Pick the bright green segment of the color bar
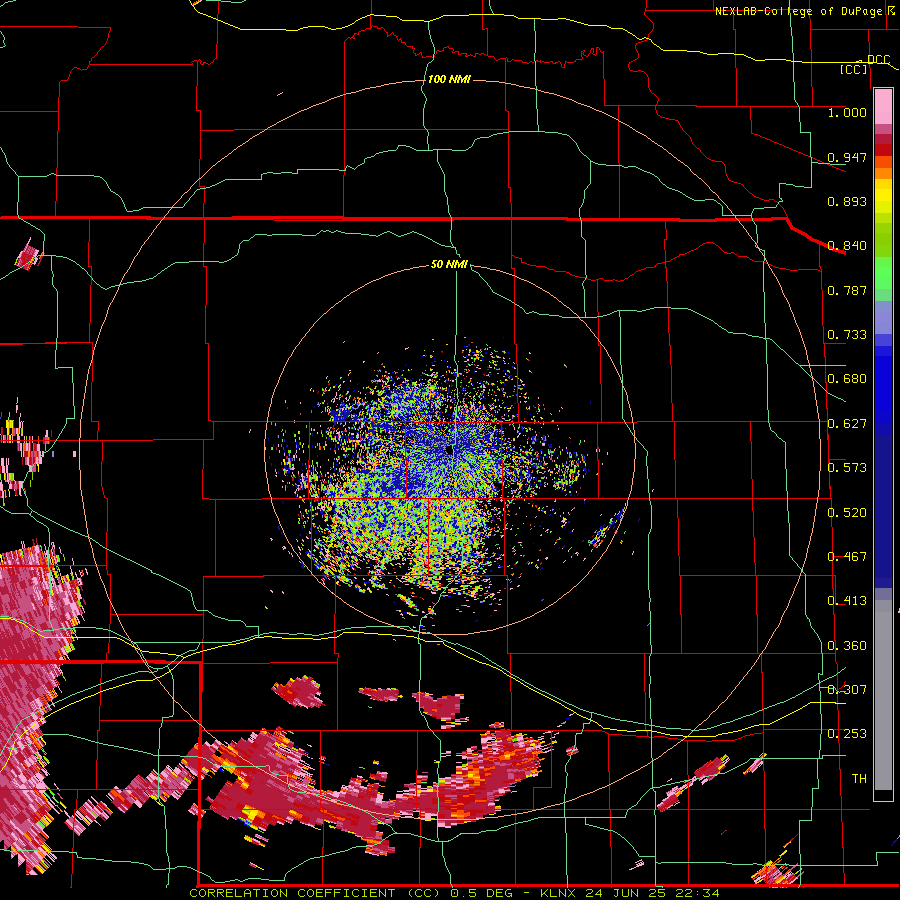This screenshot has height=900, width=900. click(x=883, y=273)
